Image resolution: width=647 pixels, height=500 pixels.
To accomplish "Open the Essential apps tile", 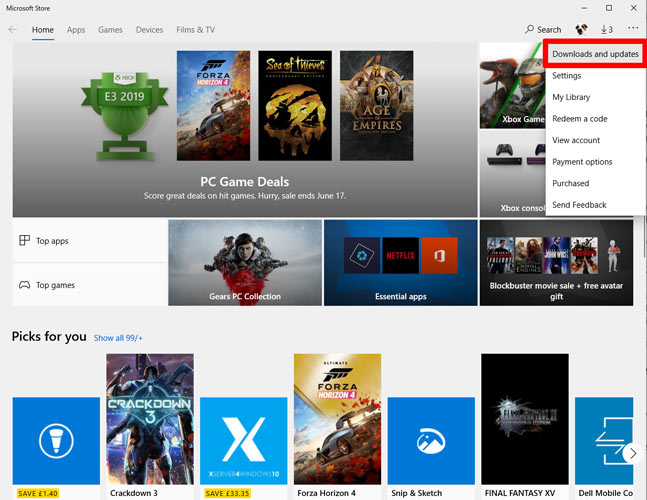I will 401,263.
